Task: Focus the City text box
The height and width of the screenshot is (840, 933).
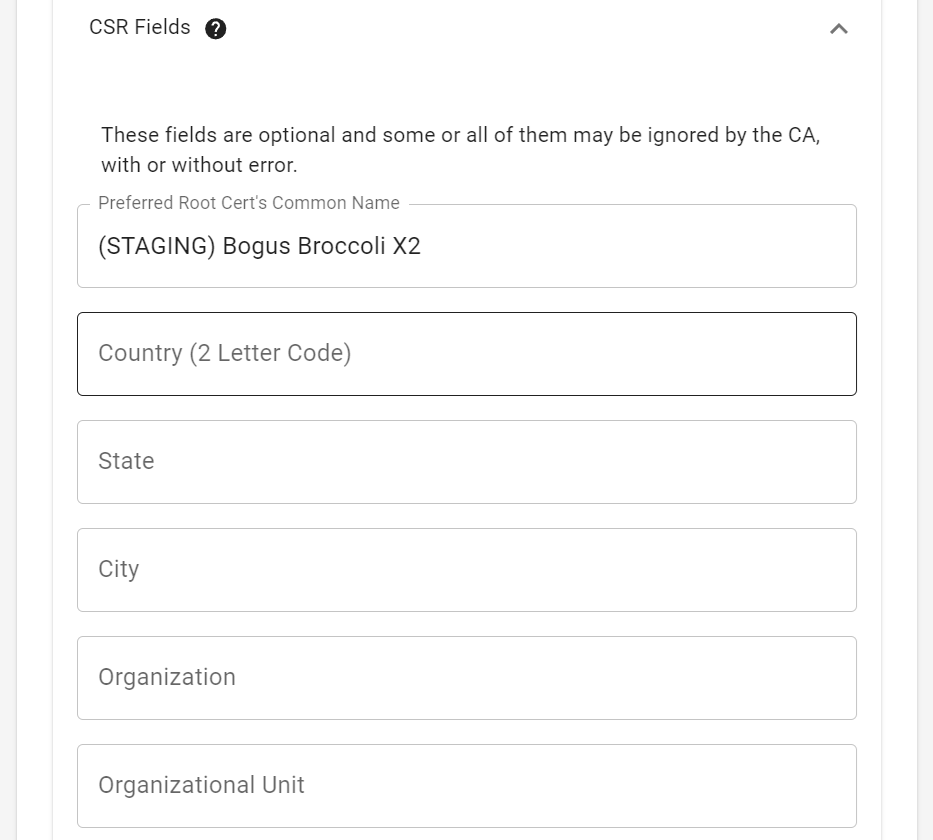Action: tap(466, 569)
